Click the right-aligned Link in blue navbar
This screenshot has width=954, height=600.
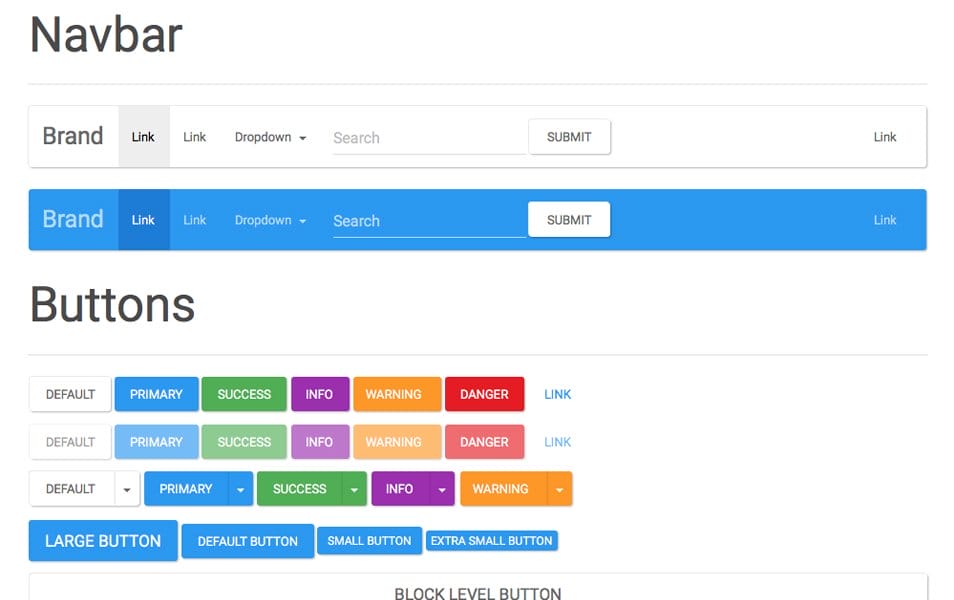pos(885,220)
